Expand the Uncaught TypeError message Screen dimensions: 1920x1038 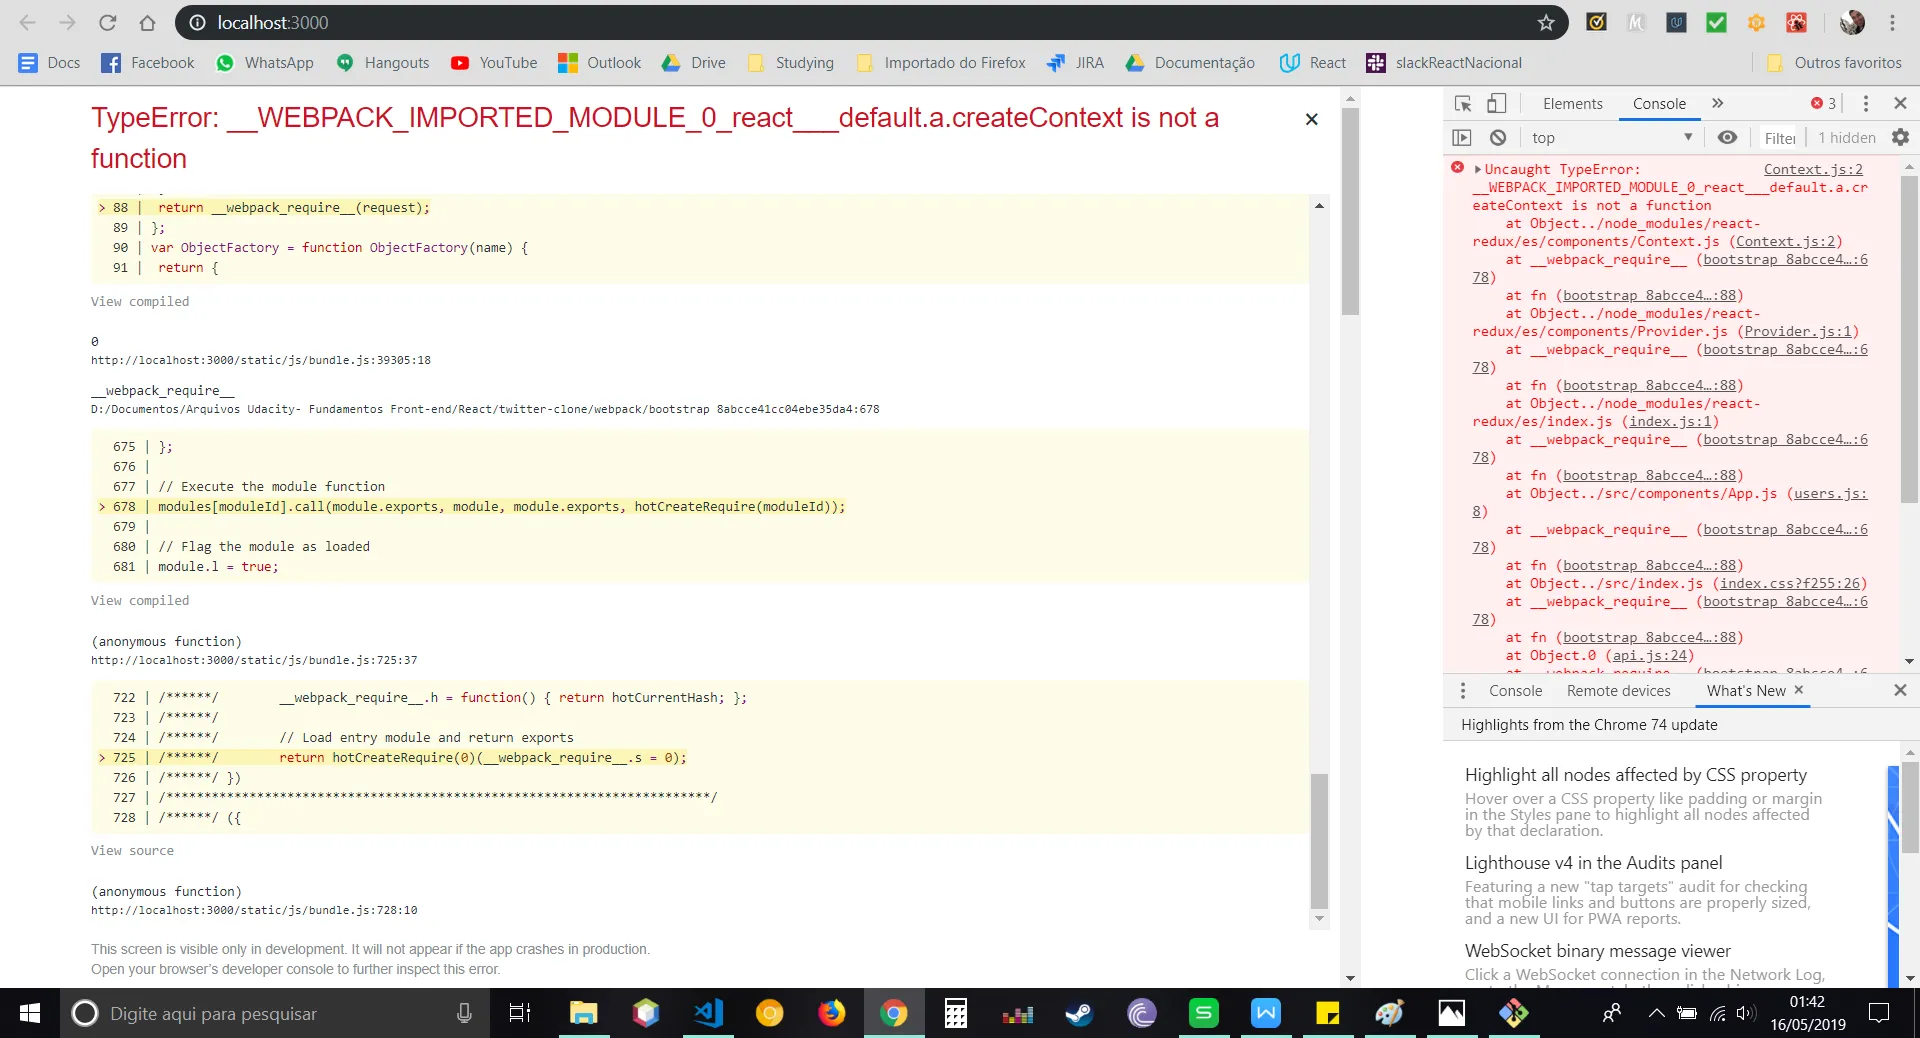tap(1478, 170)
